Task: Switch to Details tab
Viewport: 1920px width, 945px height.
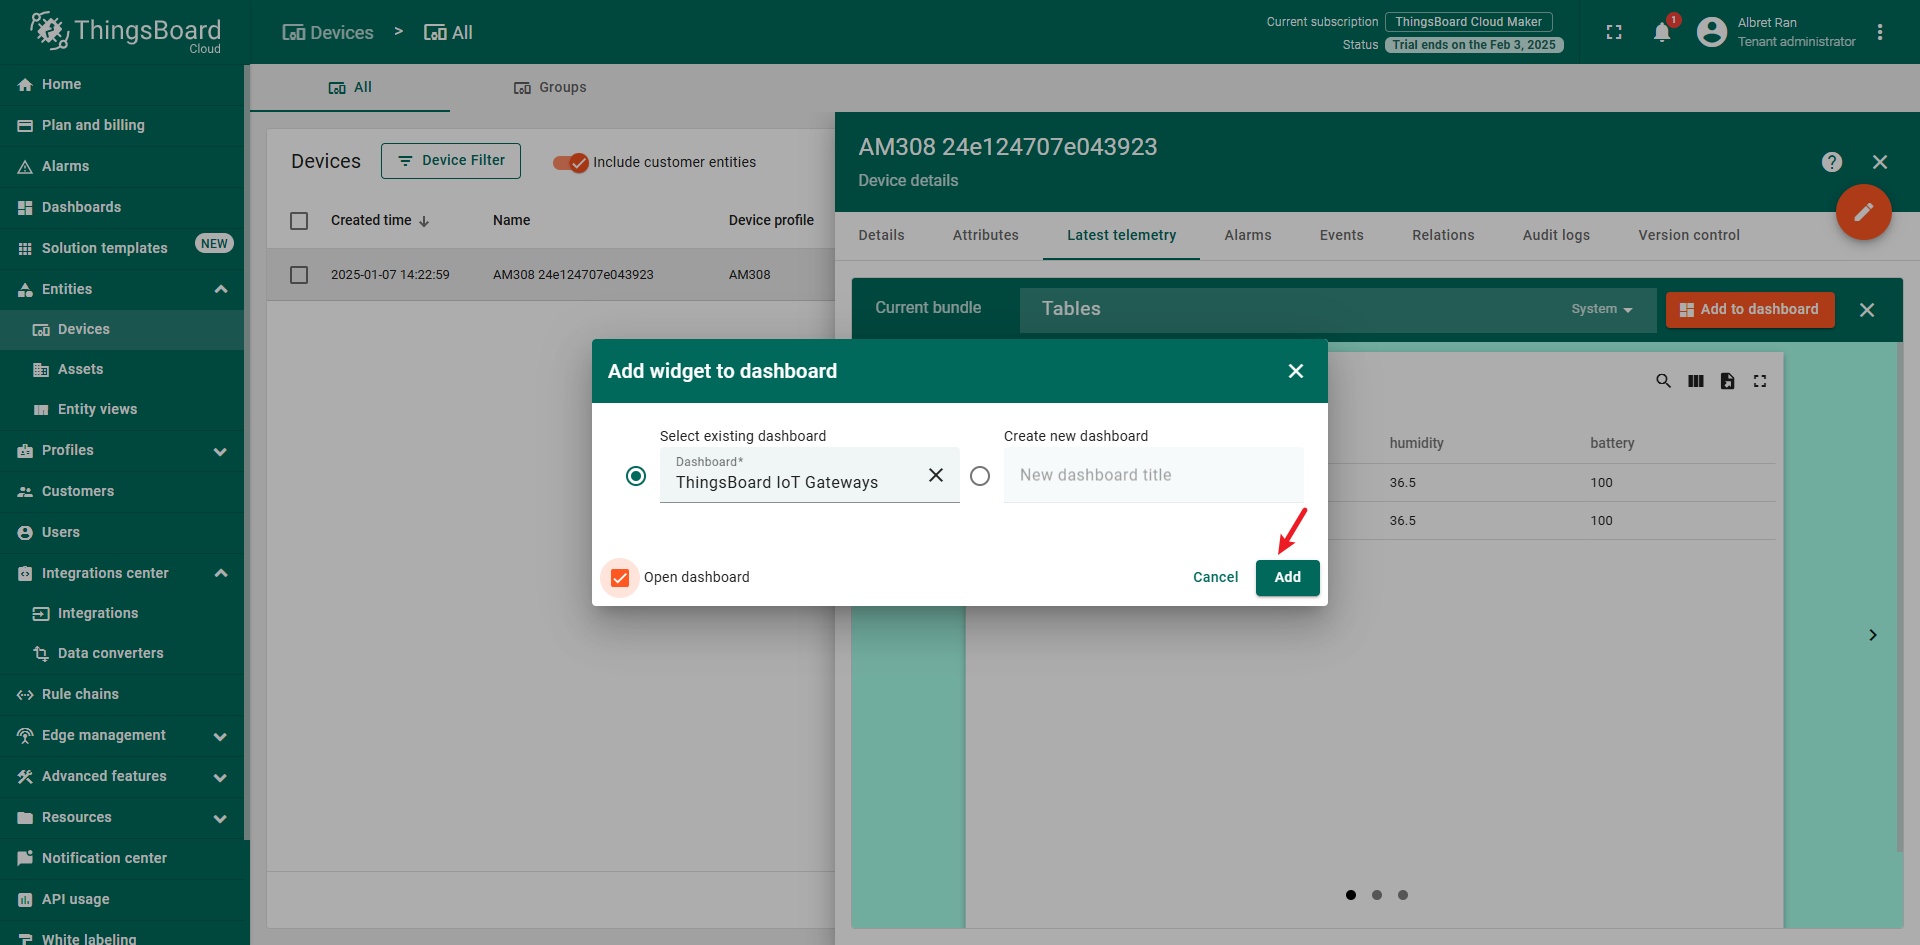Action: coord(881,235)
